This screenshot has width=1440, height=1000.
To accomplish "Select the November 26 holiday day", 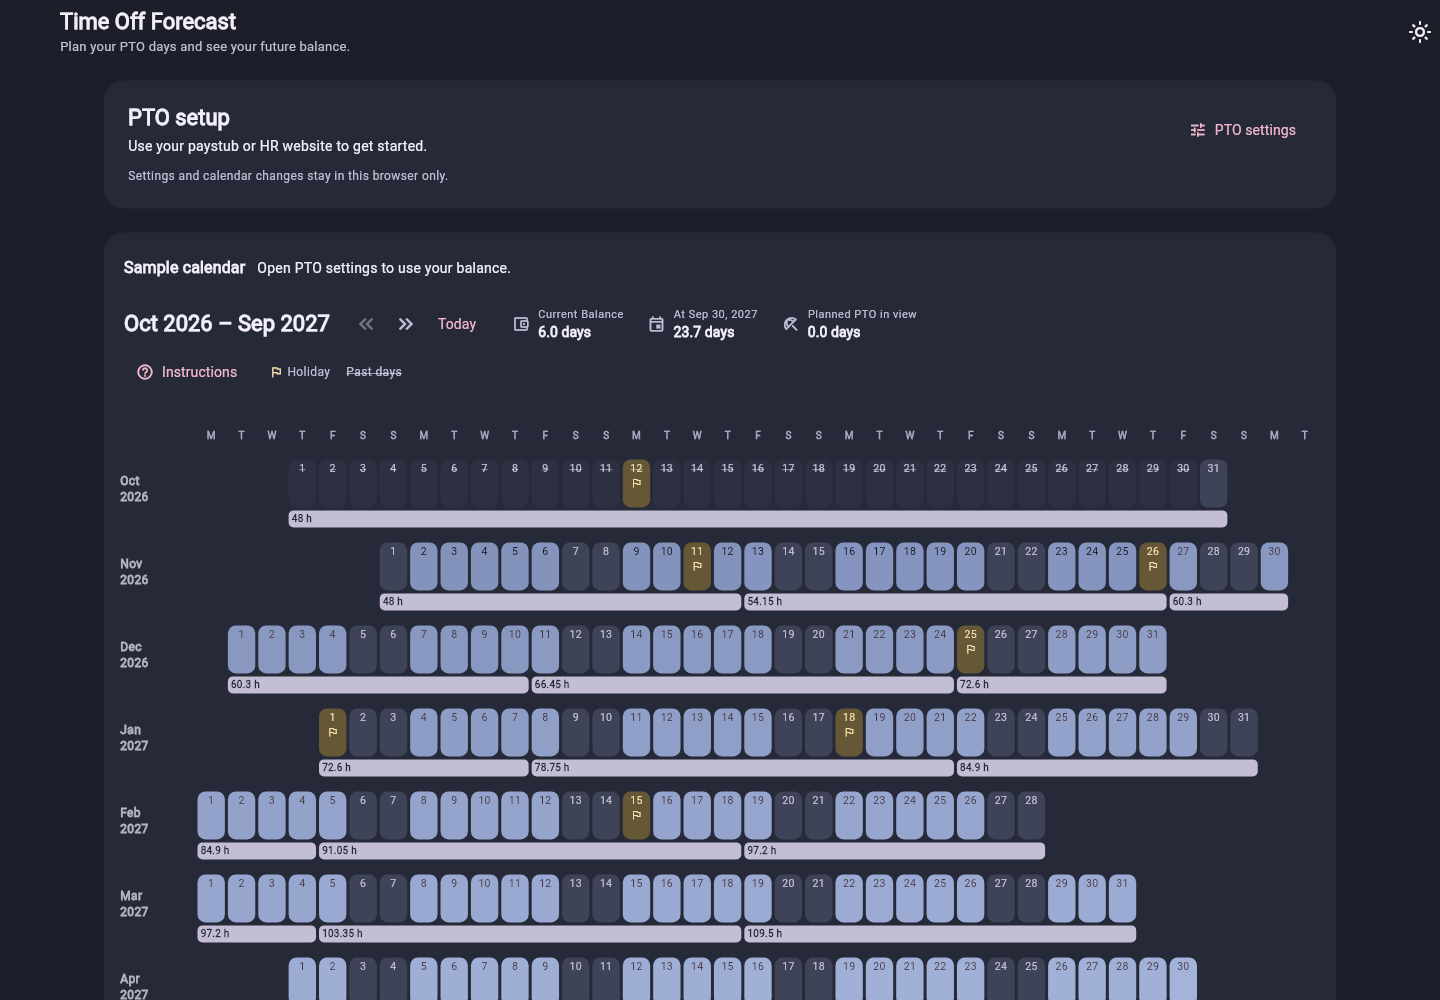I will tap(1153, 566).
